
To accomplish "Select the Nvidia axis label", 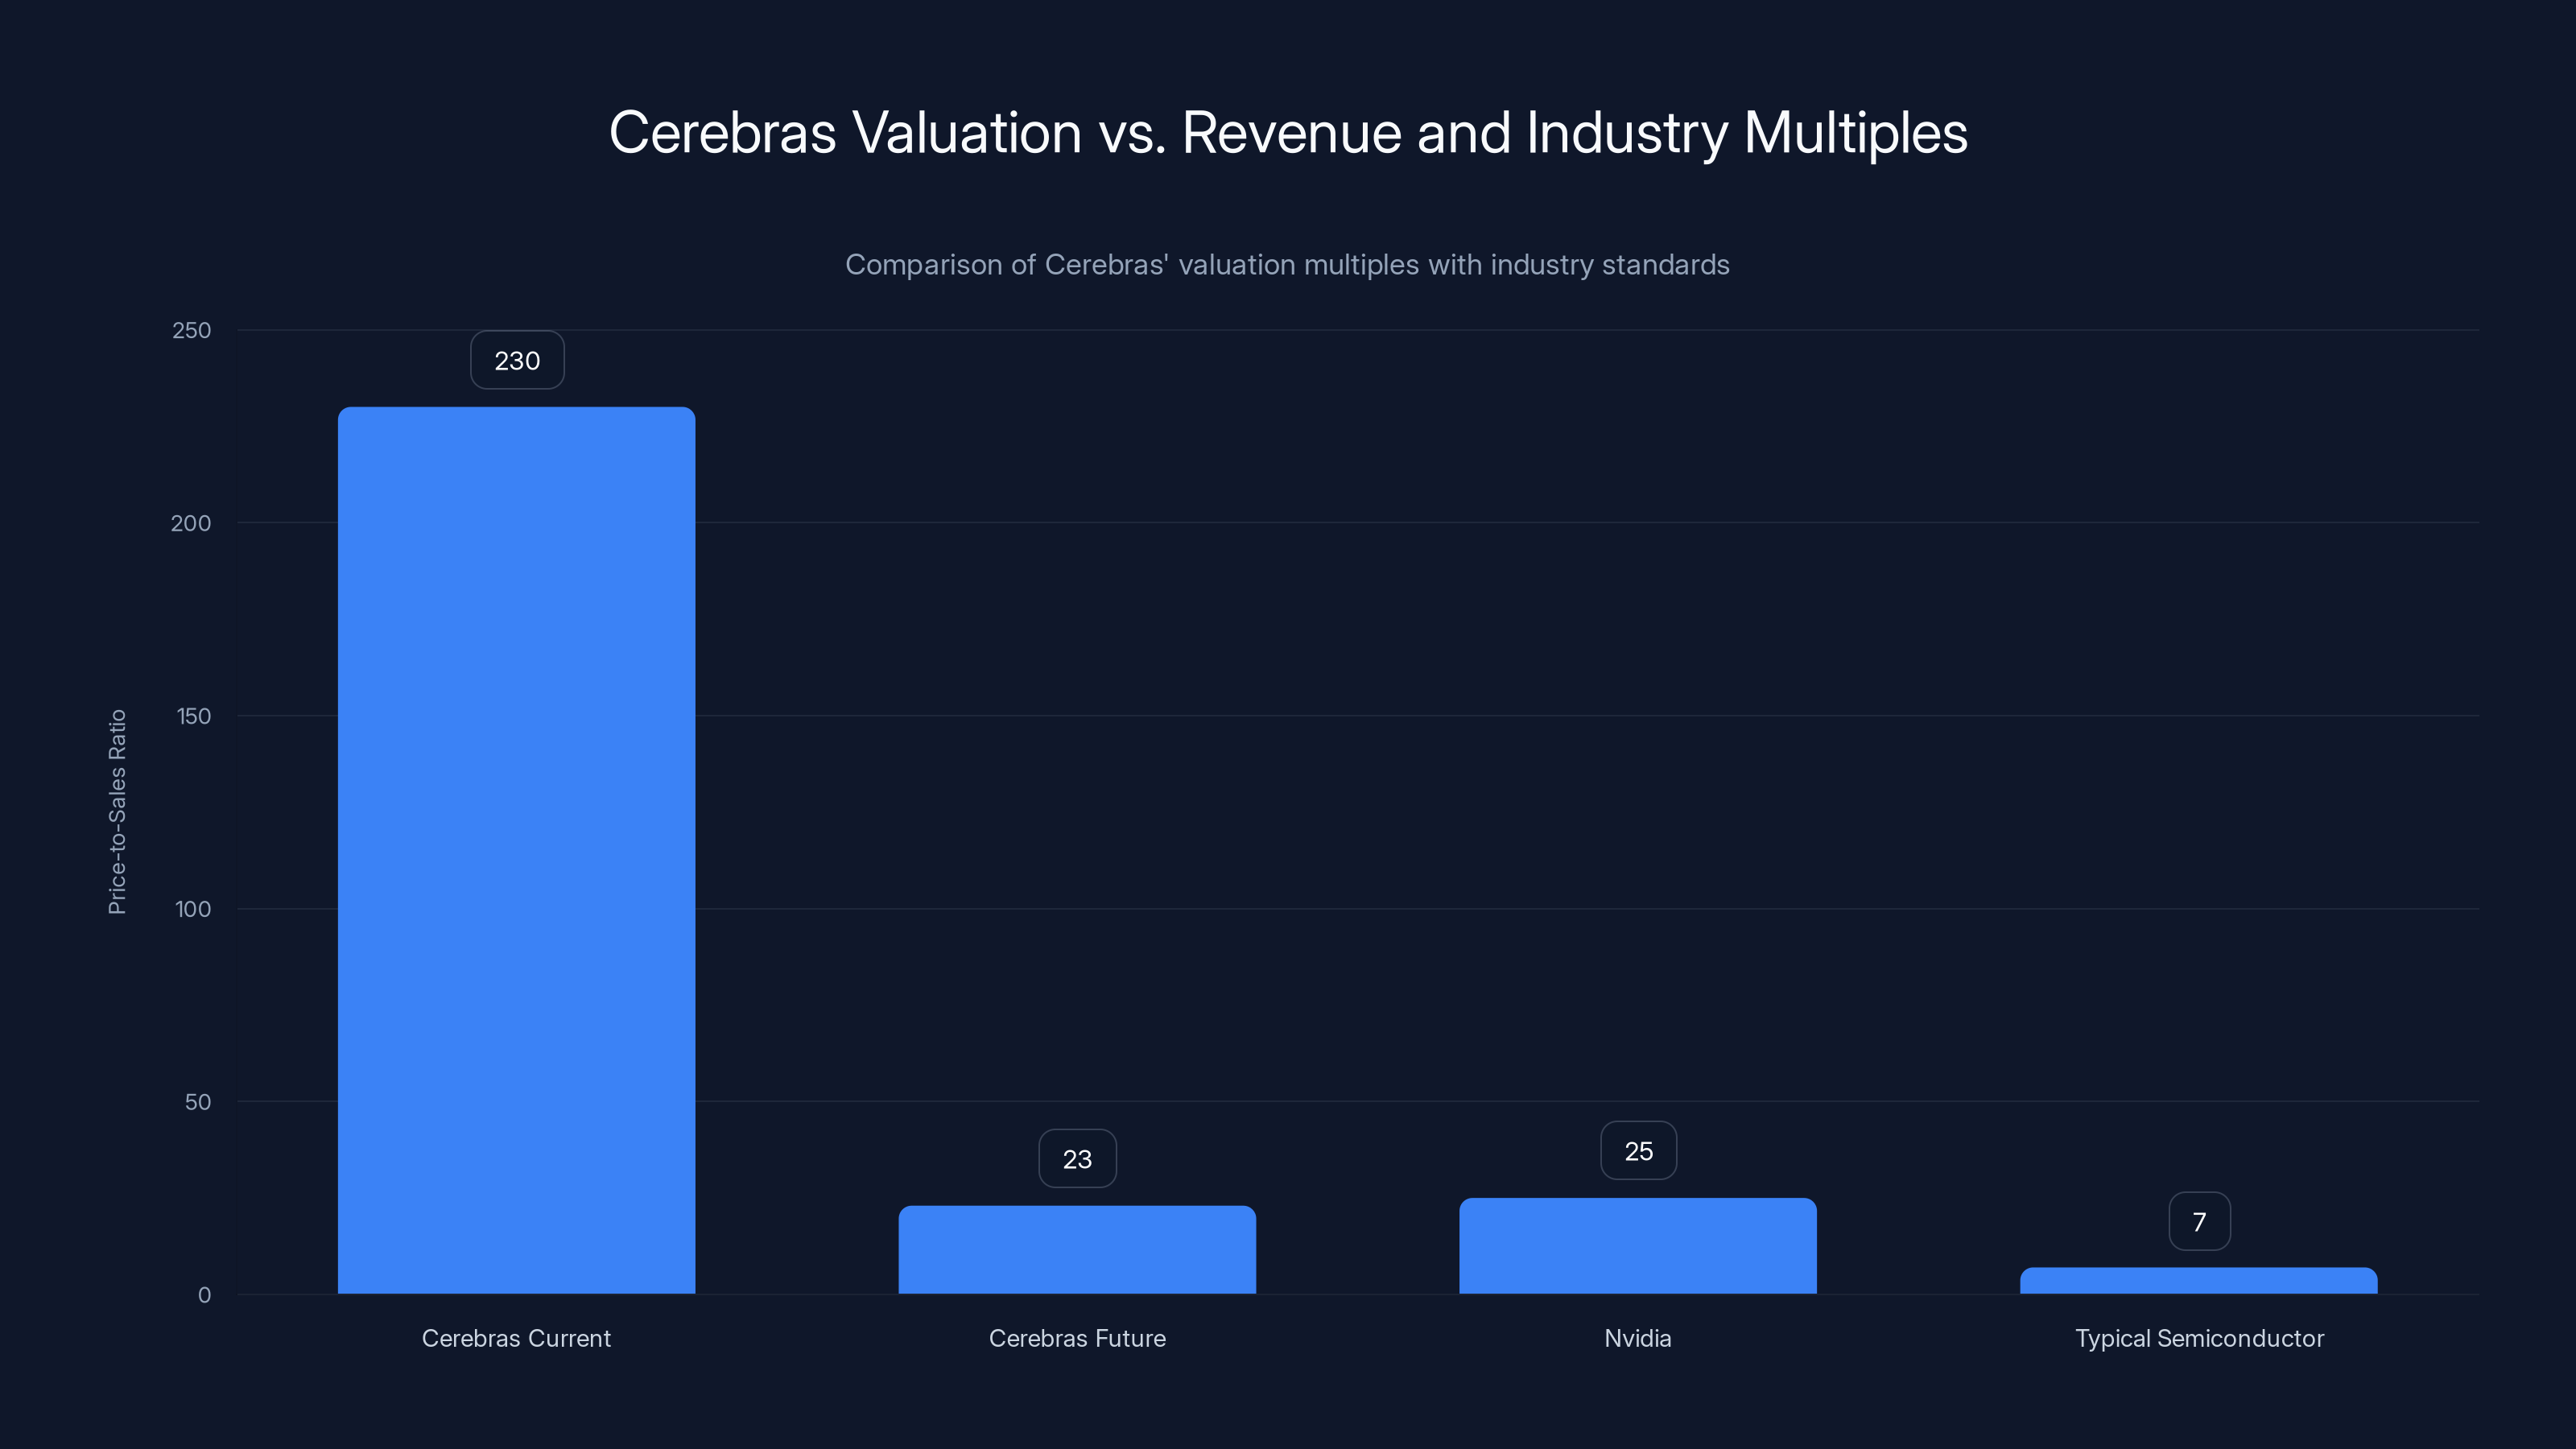I will pyautogui.click(x=1637, y=1338).
